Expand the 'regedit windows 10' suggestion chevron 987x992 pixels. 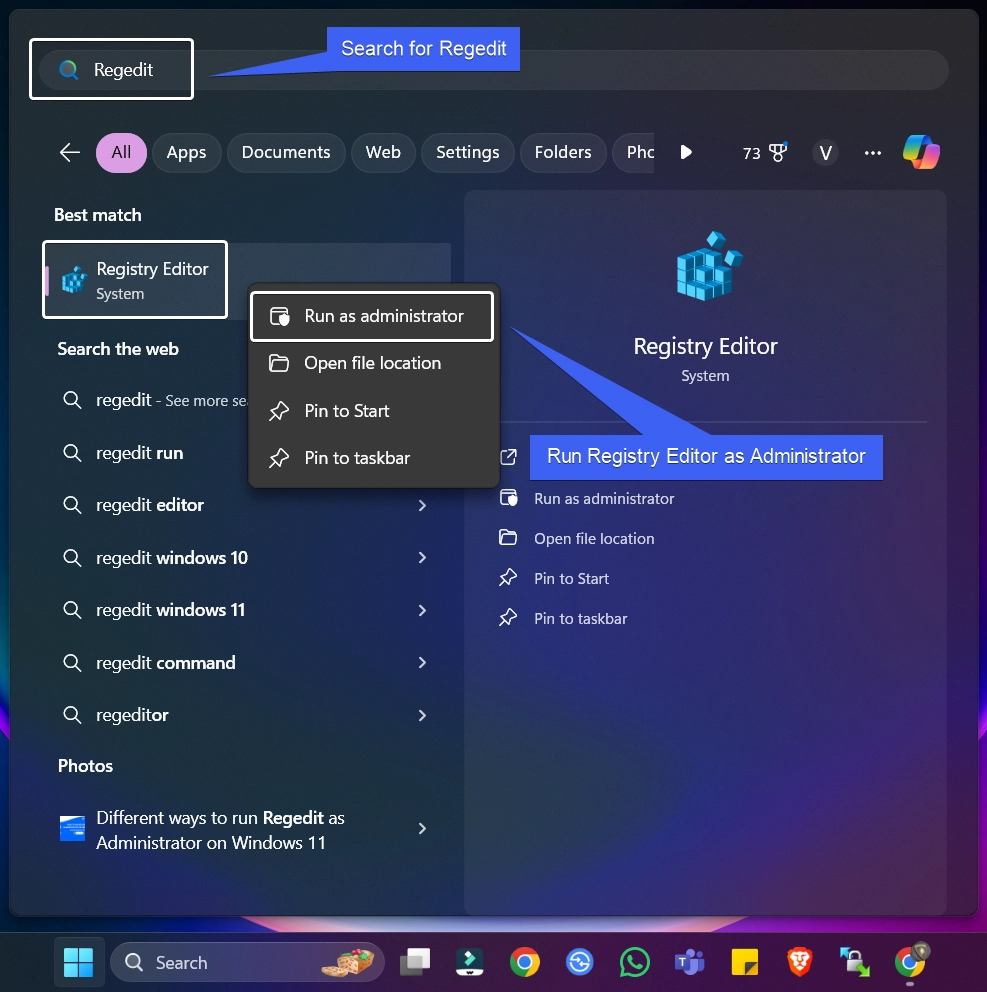point(422,557)
